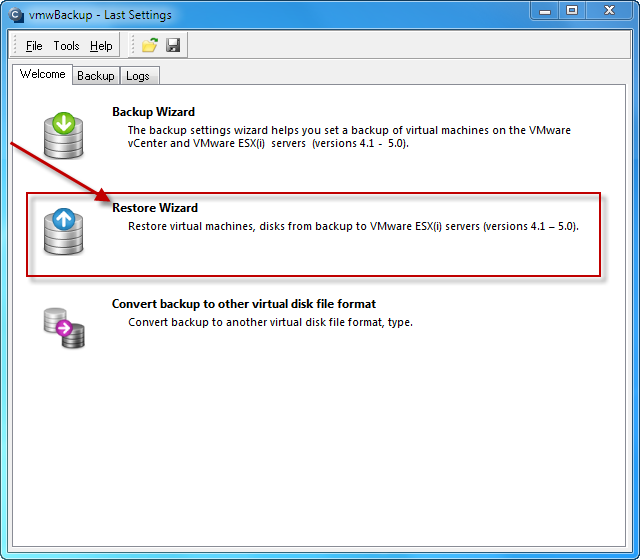The width and height of the screenshot is (640, 560).
Task: Click the vmwBackup application icon in title bar
Action: [x=16, y=15]
